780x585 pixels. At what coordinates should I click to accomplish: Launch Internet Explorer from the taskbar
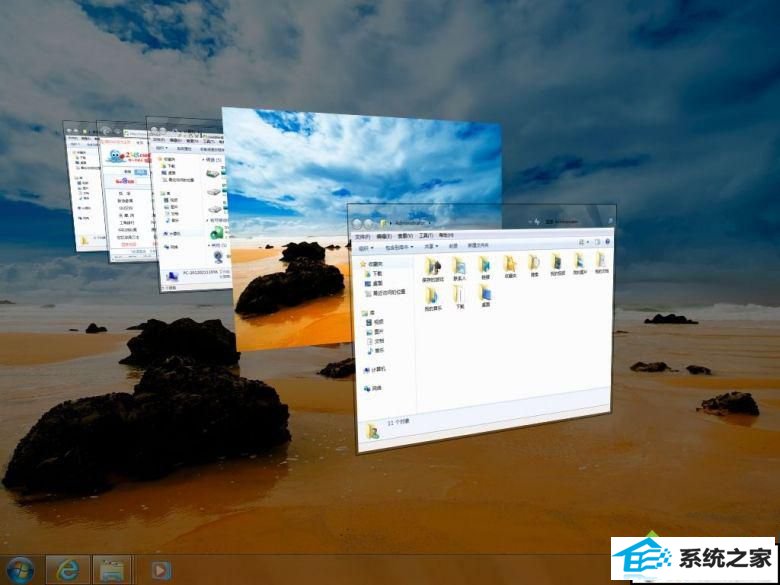pyautogui.click(x=68, y=570)
